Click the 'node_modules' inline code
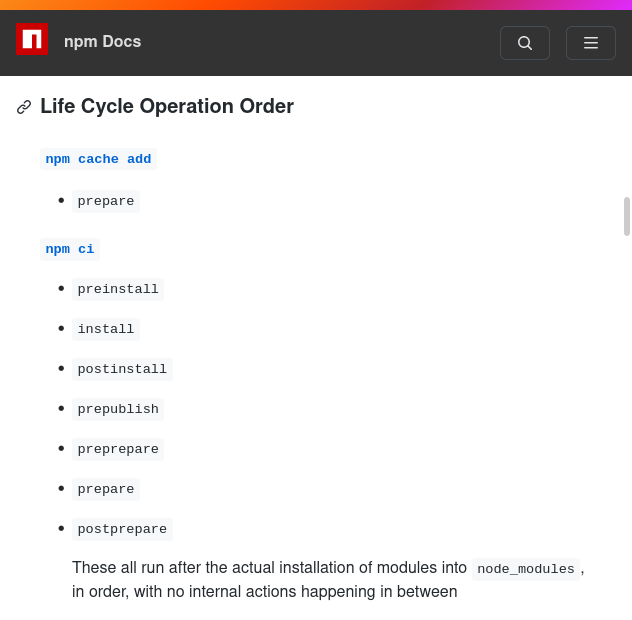632x620 pixels. (x=526, y=569)
